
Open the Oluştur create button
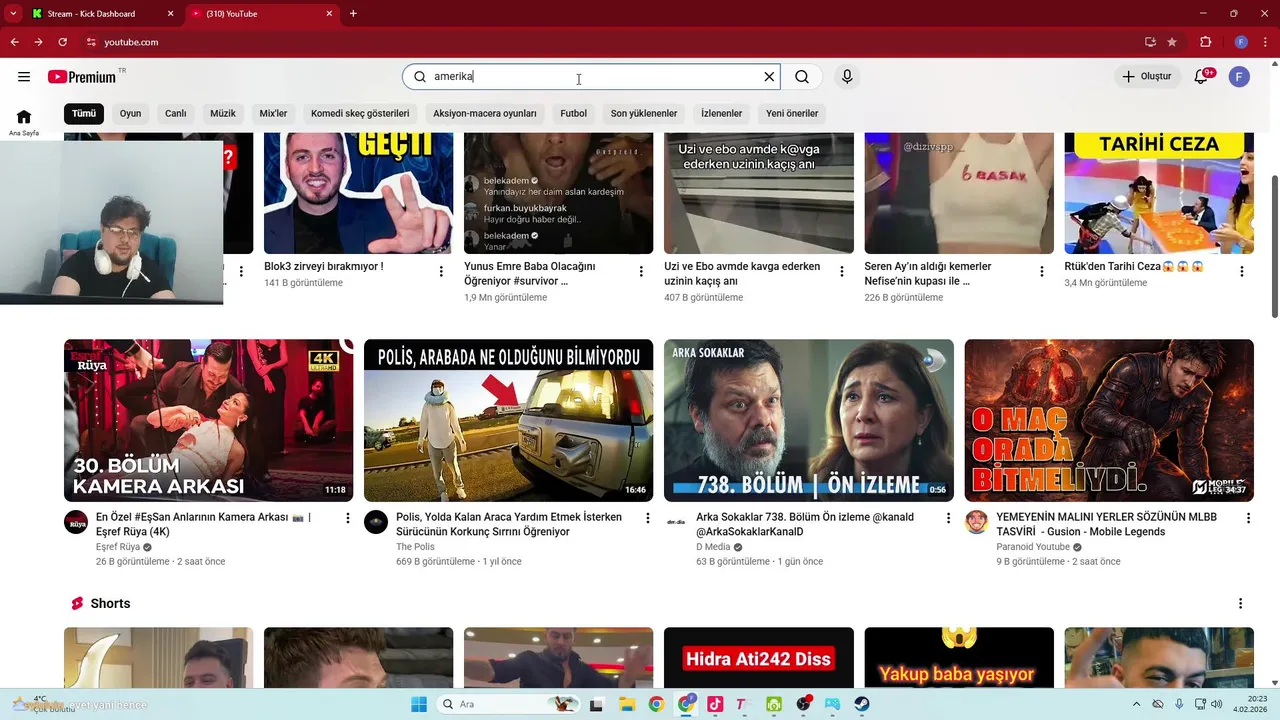pyautogui.click(x=1147, y=77)
